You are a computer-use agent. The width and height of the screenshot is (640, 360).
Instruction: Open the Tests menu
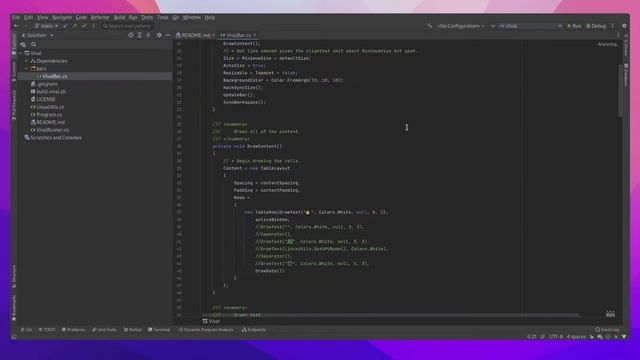click(x=147, y=18)
